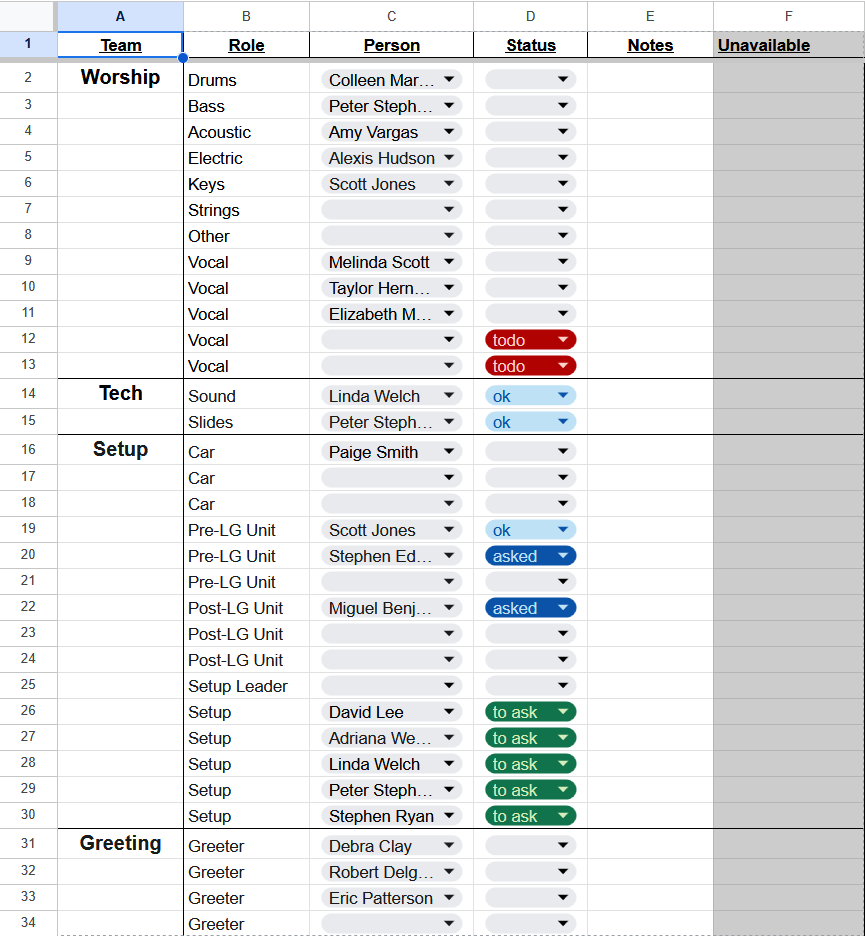This screenshot has height=936, width=865.
Task: Open the person dropdown showing Elizabeth M...
Action: coord(391,313)
